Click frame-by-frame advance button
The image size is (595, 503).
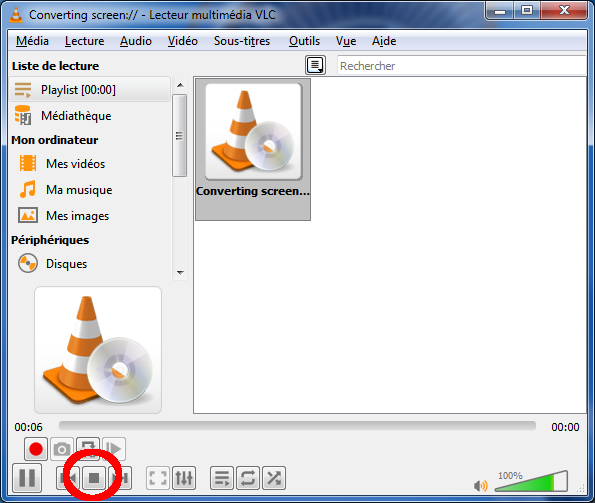point(114,449)
